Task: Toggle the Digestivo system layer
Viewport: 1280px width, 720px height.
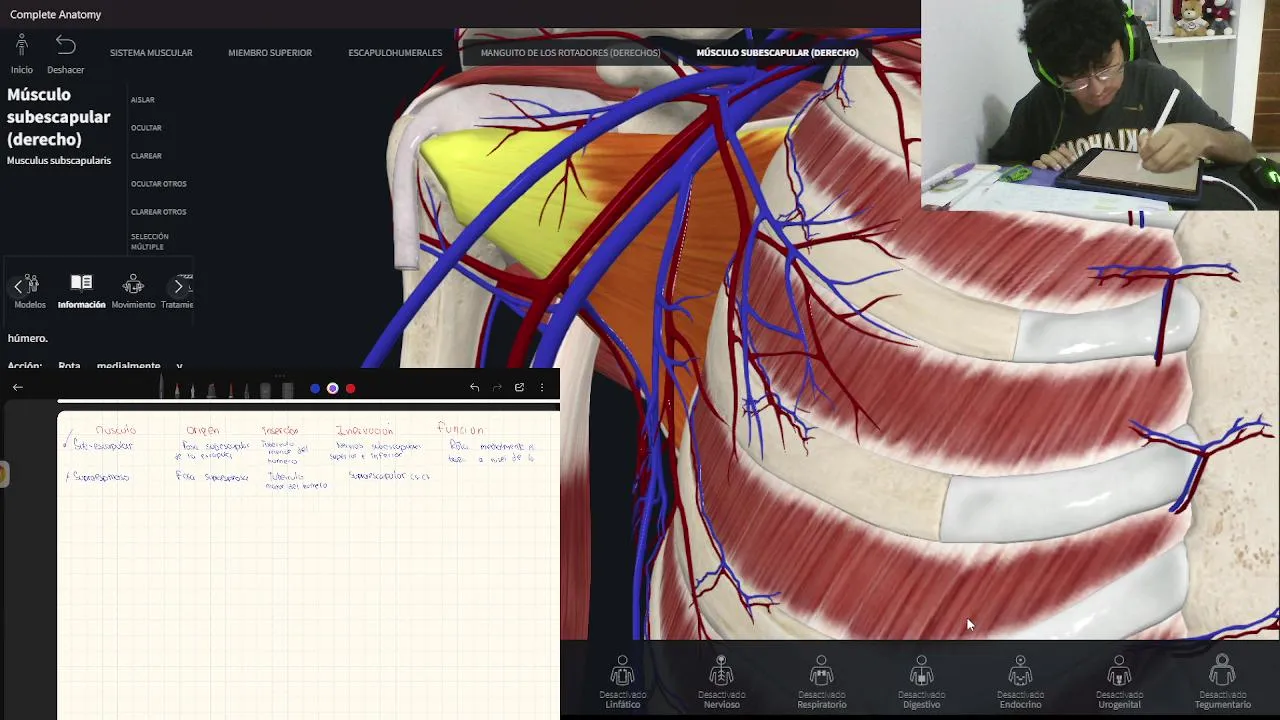Action: (x=921, y=682)
